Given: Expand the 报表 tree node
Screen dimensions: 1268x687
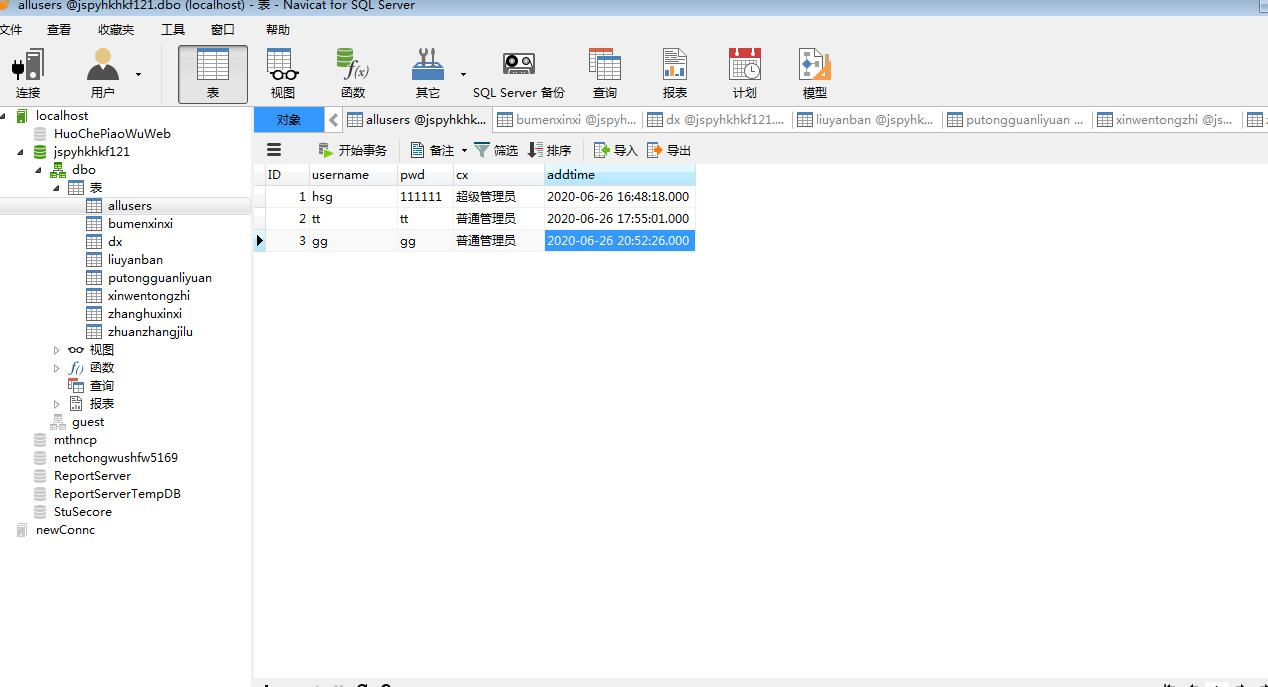Looking at the screenshot, I should click(57, 404).
